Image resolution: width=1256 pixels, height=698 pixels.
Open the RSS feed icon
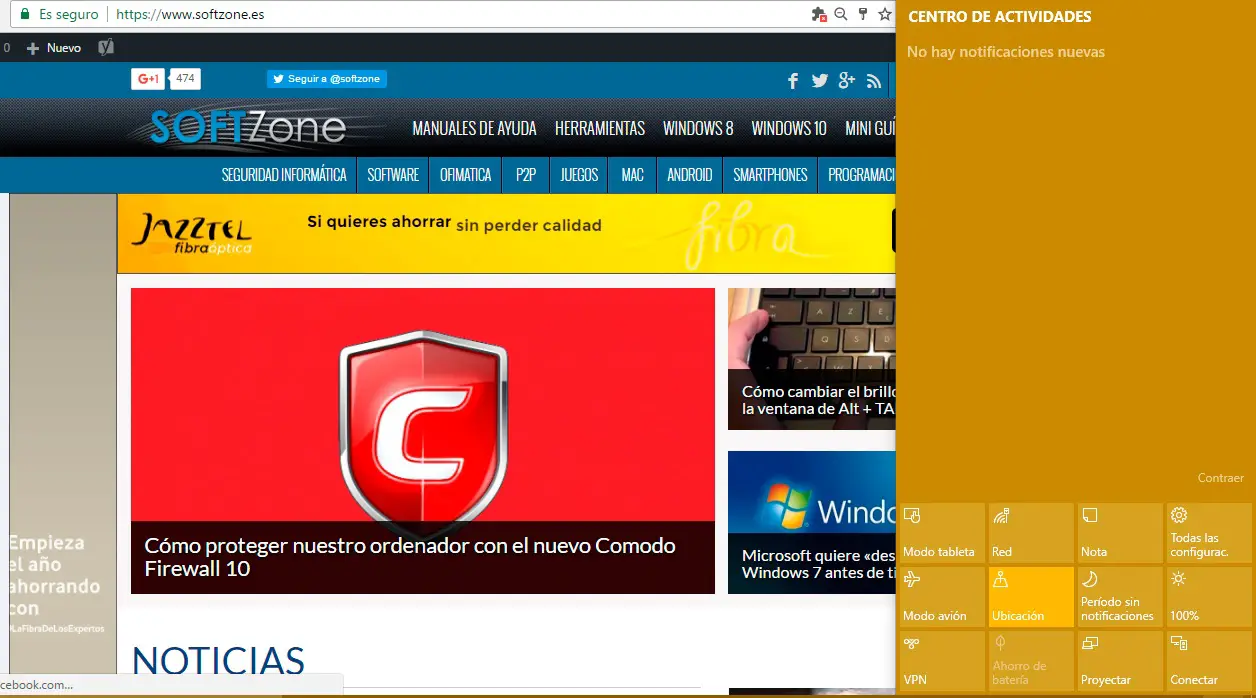874,81
